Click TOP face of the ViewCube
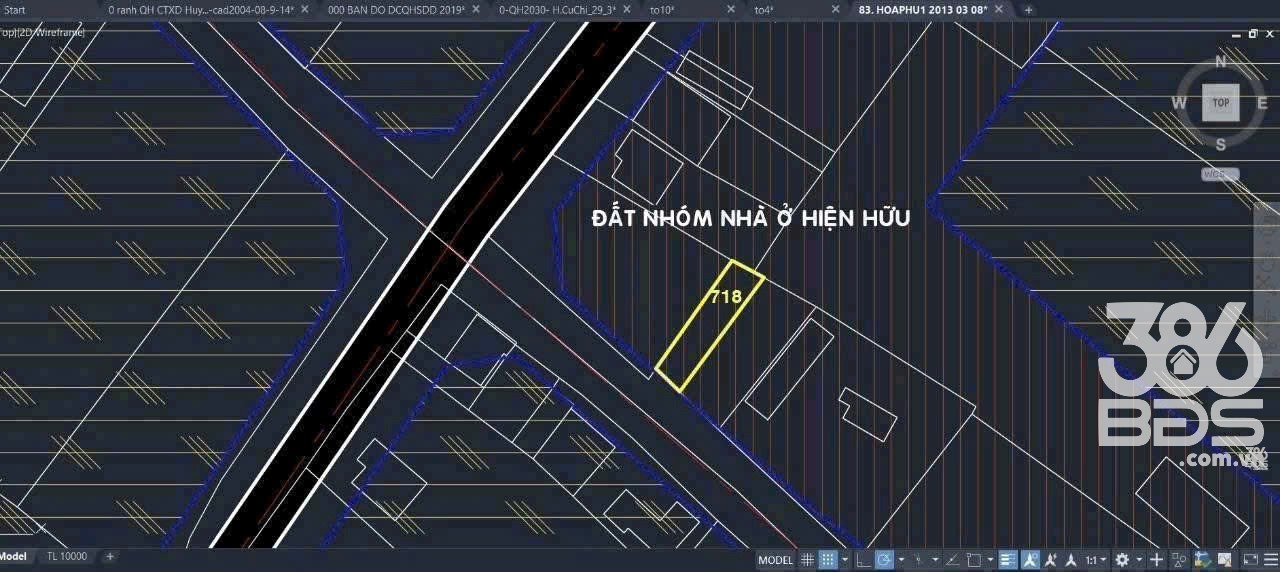Viewport: 1280px width, 572px height. (x=1220, y=103)
